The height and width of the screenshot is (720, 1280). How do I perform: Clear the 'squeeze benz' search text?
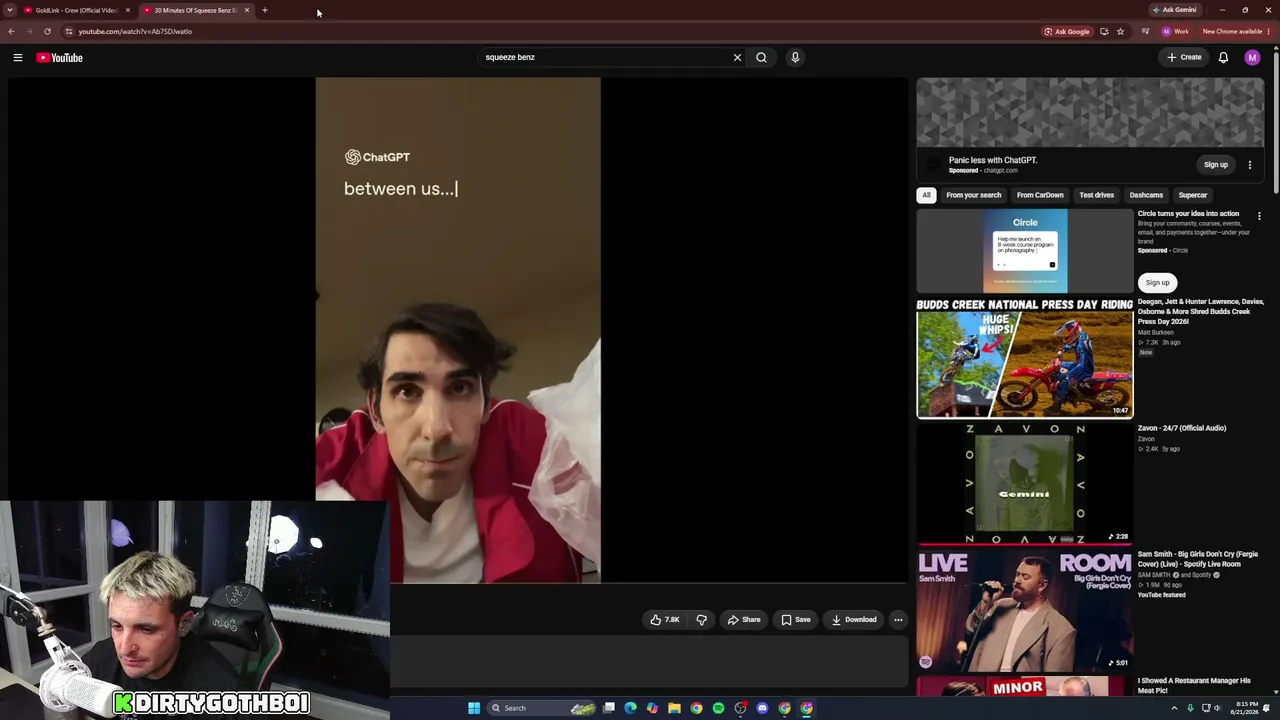pyautogui.click(x=737, y=58)
